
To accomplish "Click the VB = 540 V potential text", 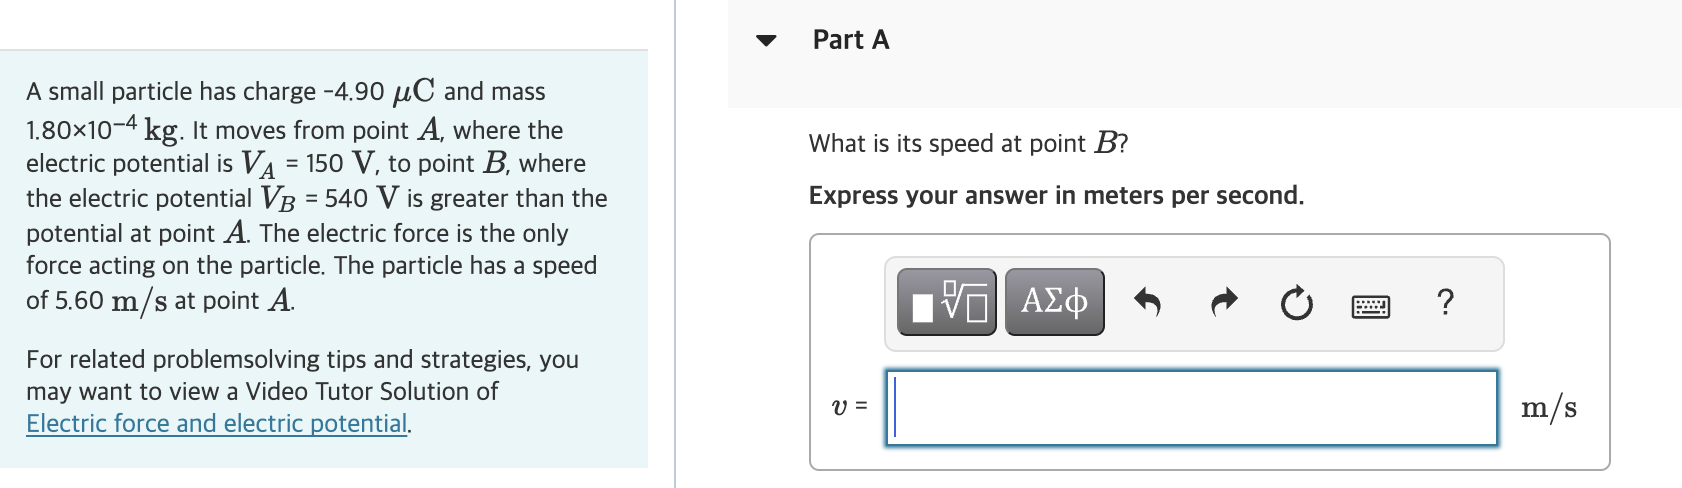I will click(330, 199).
